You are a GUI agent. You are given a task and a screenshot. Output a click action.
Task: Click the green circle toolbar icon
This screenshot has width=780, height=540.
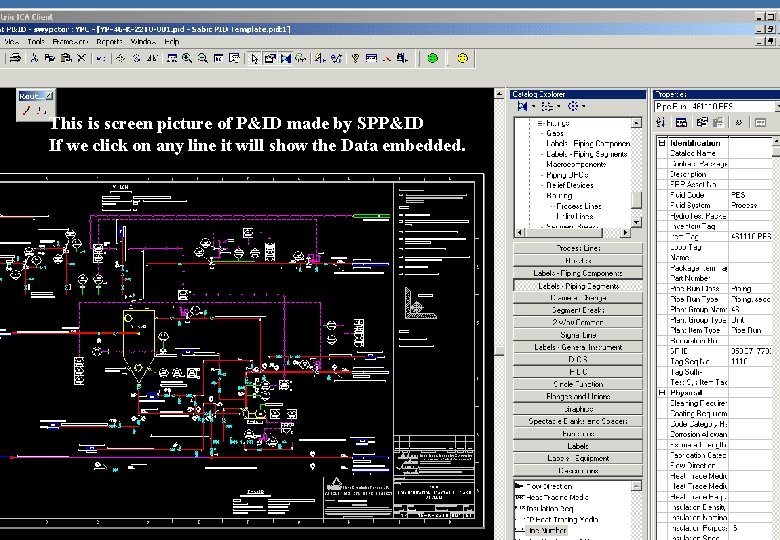[433, 59]
